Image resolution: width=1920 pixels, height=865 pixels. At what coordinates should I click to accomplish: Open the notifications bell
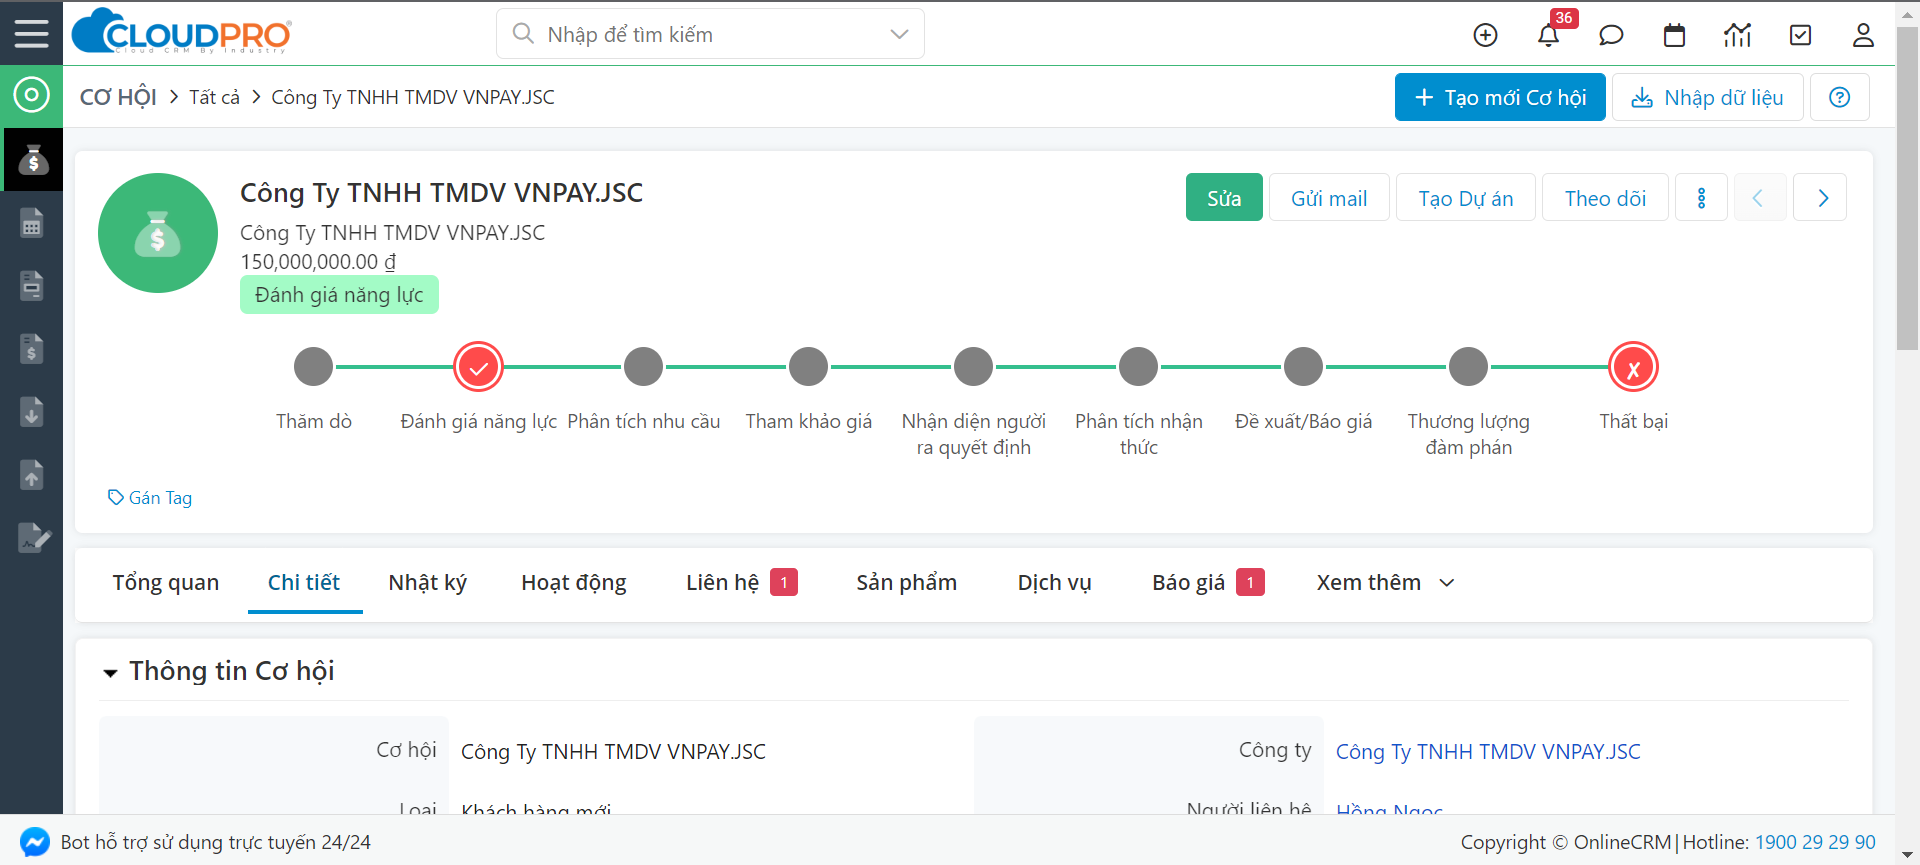[1548, 35]
